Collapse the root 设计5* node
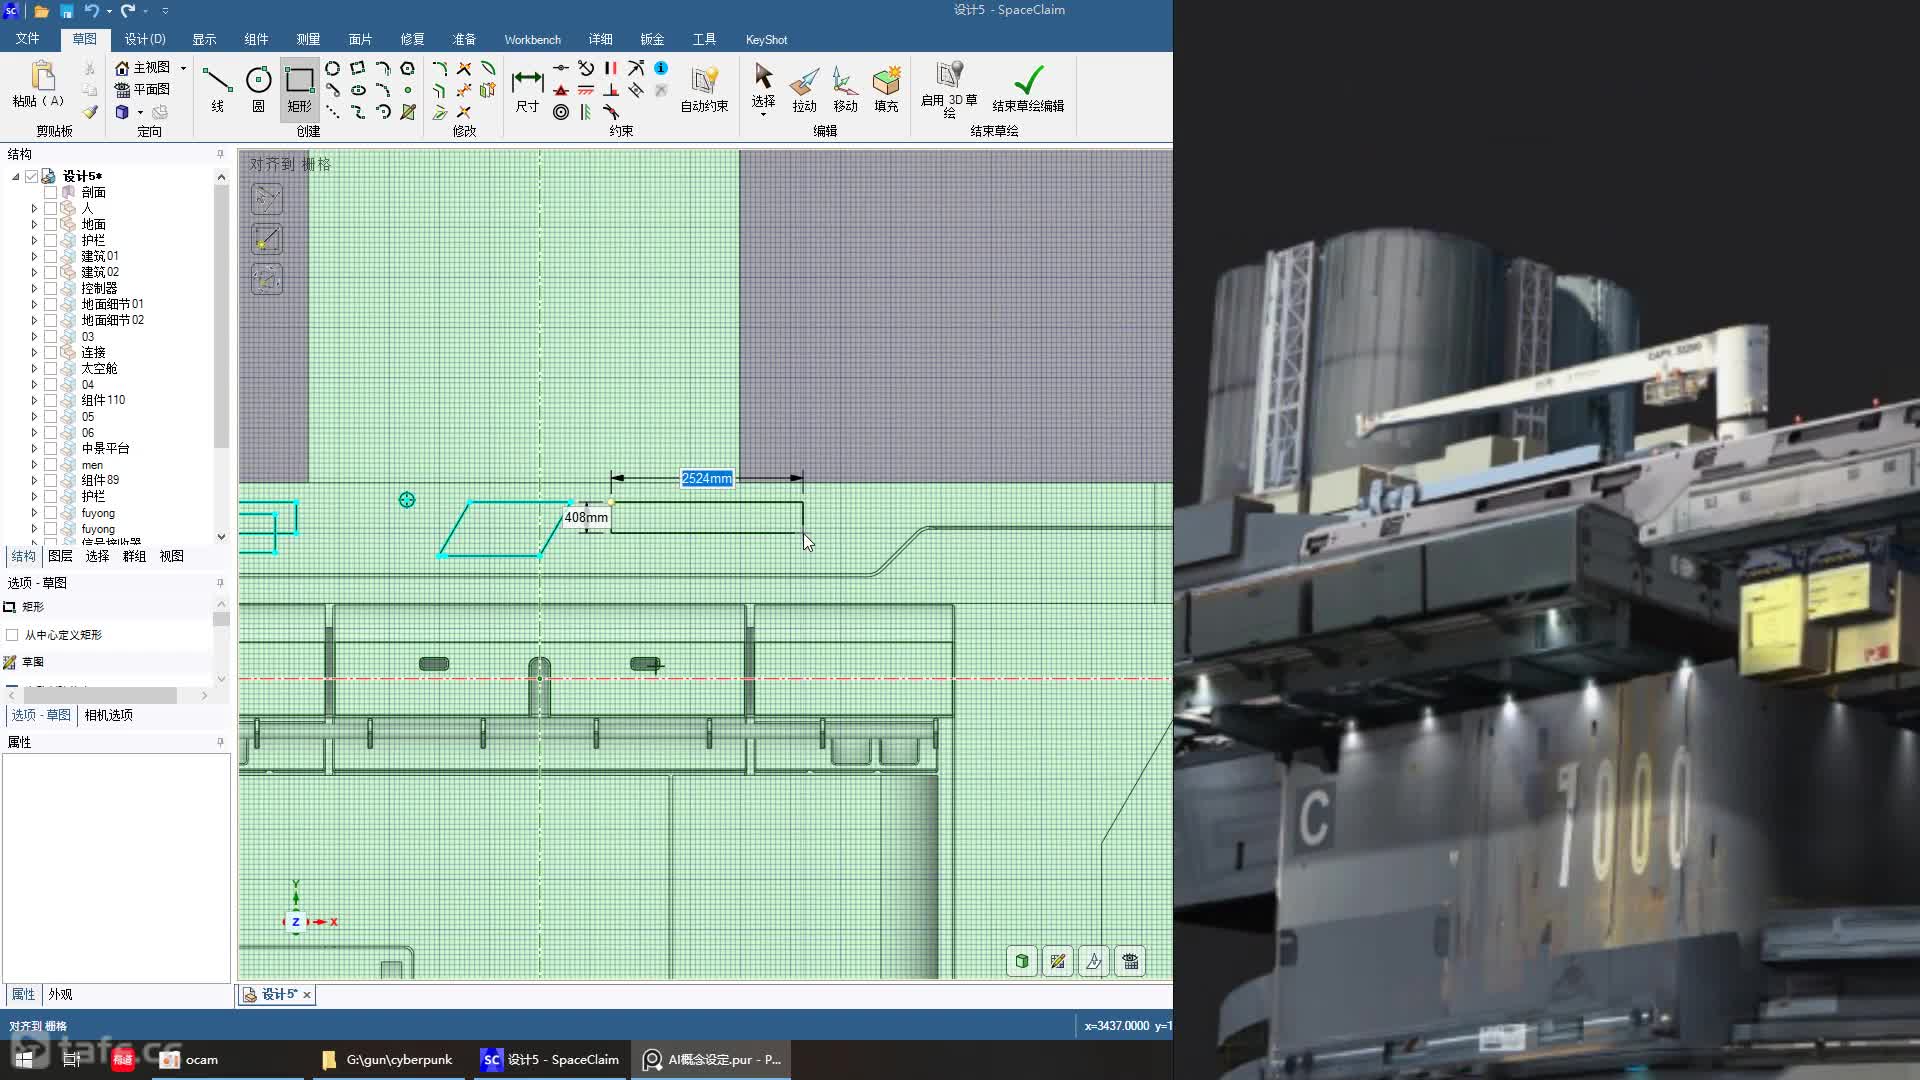 pos(15,176)
